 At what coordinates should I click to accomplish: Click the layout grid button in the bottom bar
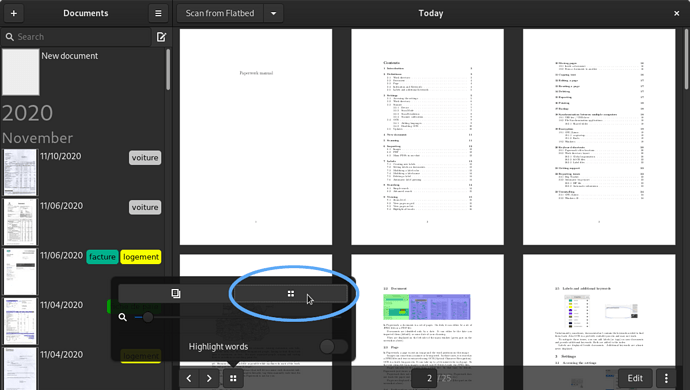pos(233,378)
